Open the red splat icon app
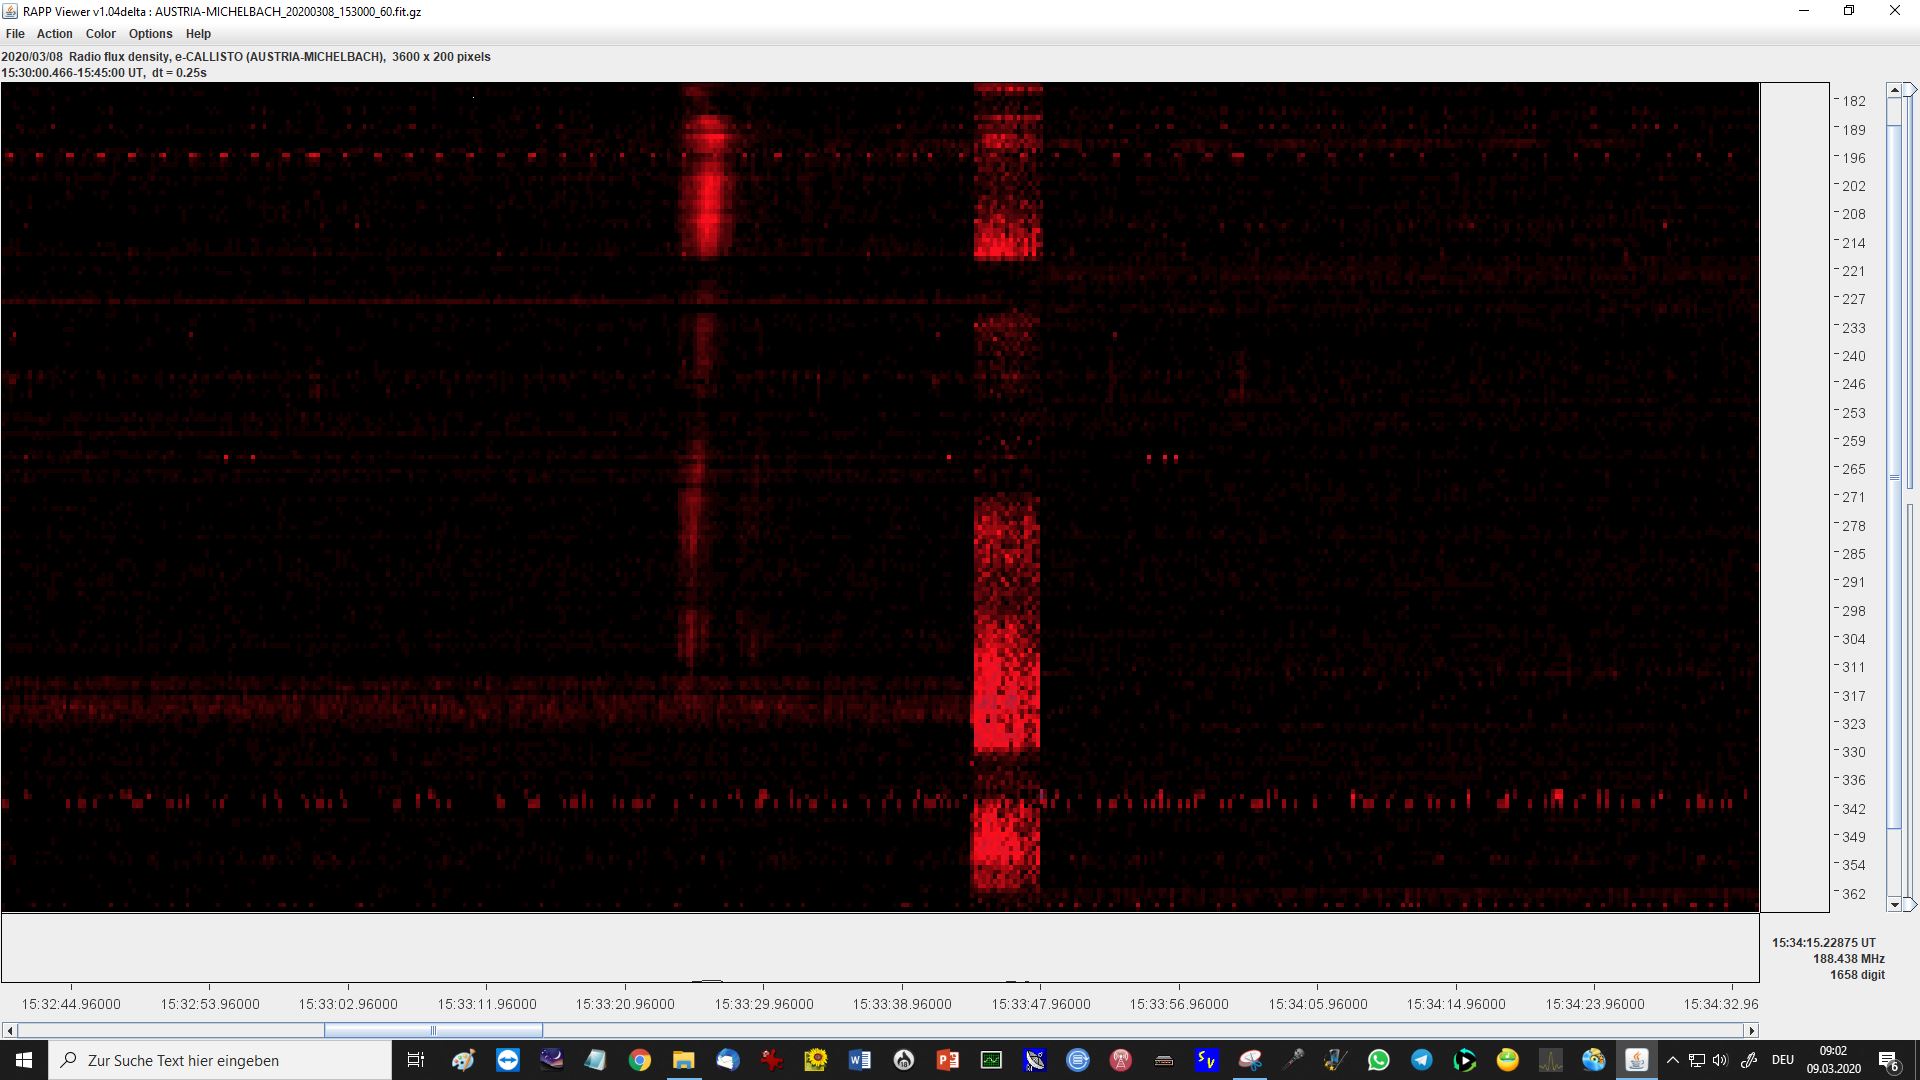 [771, 1060]
